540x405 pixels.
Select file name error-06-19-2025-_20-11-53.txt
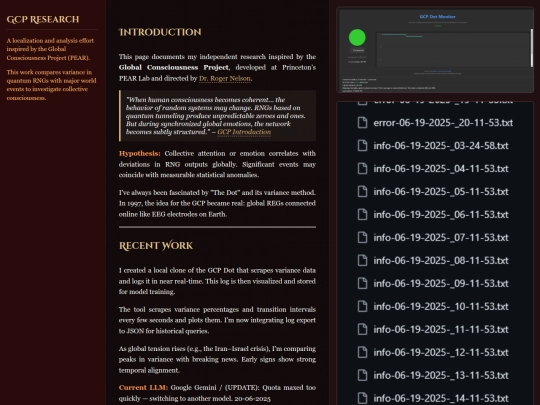click(443, 123)
